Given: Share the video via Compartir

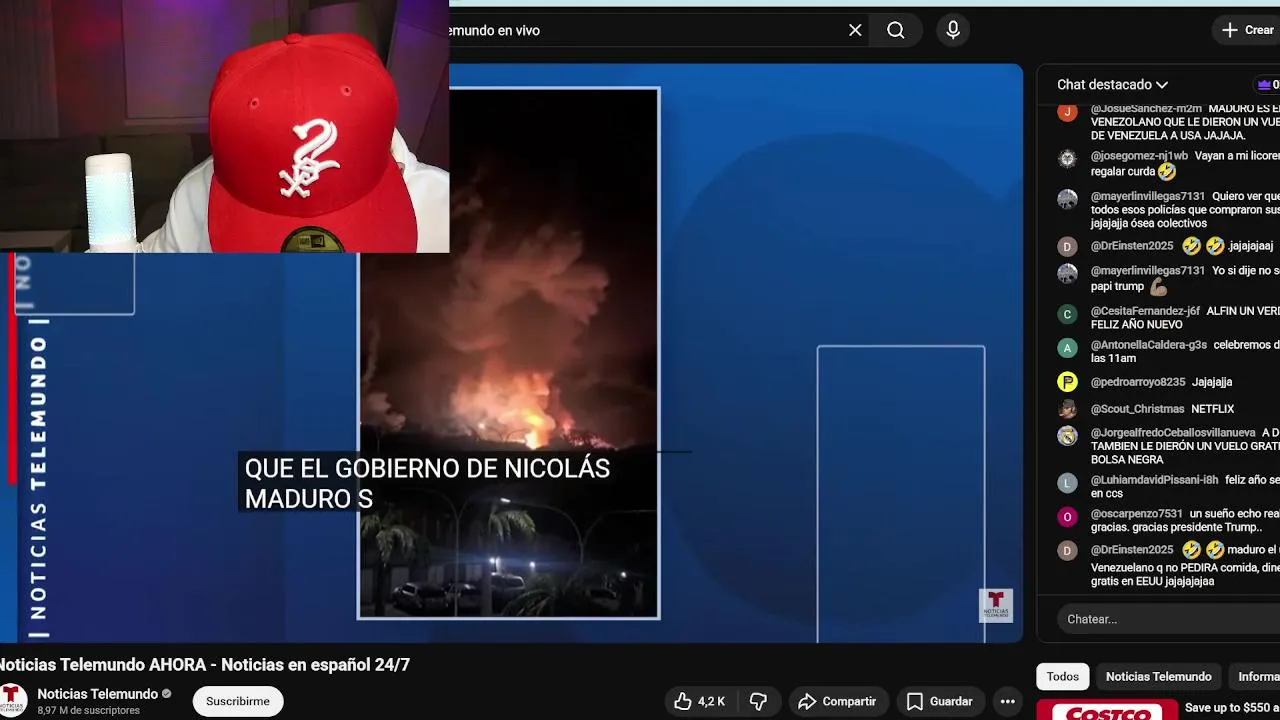Looking at the screenshot, I should point(837,702).
